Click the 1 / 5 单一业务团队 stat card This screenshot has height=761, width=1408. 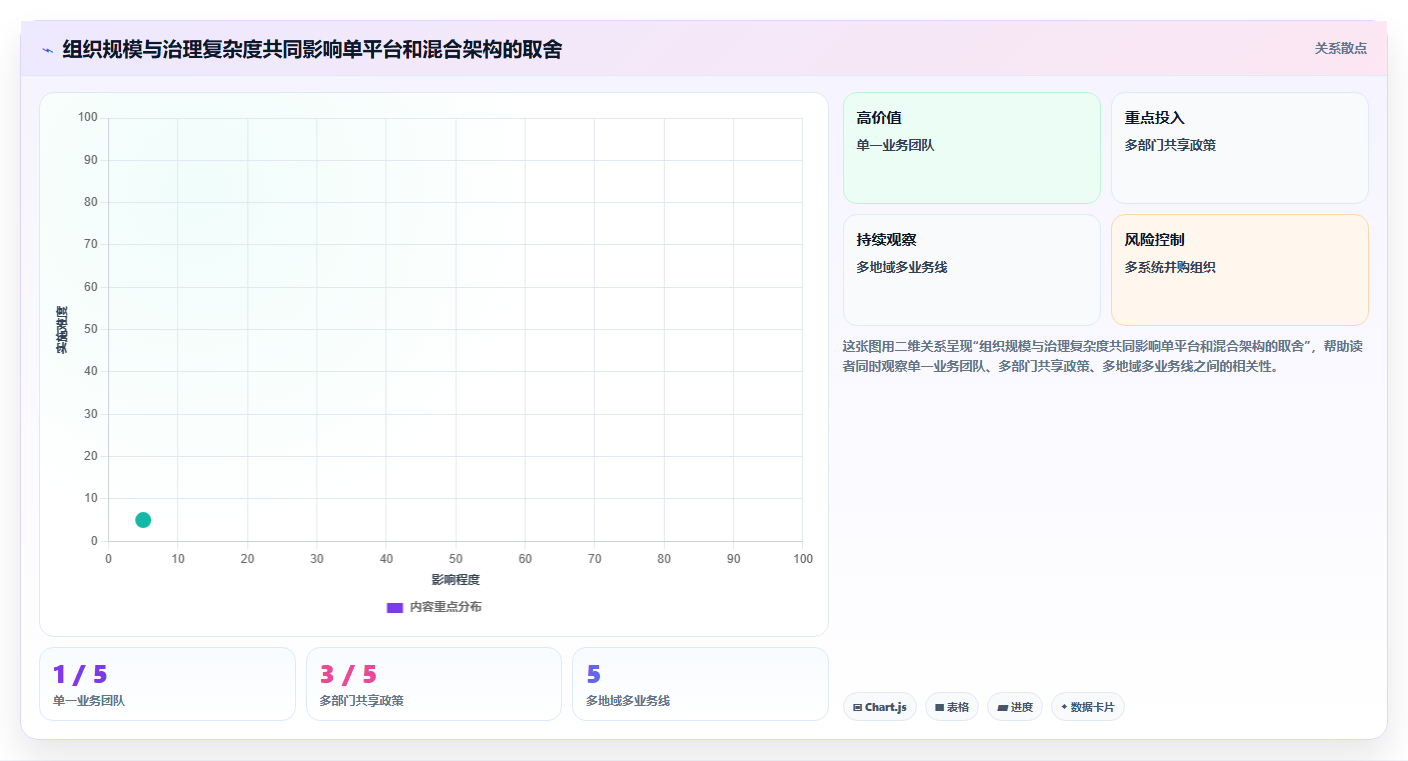167,684
